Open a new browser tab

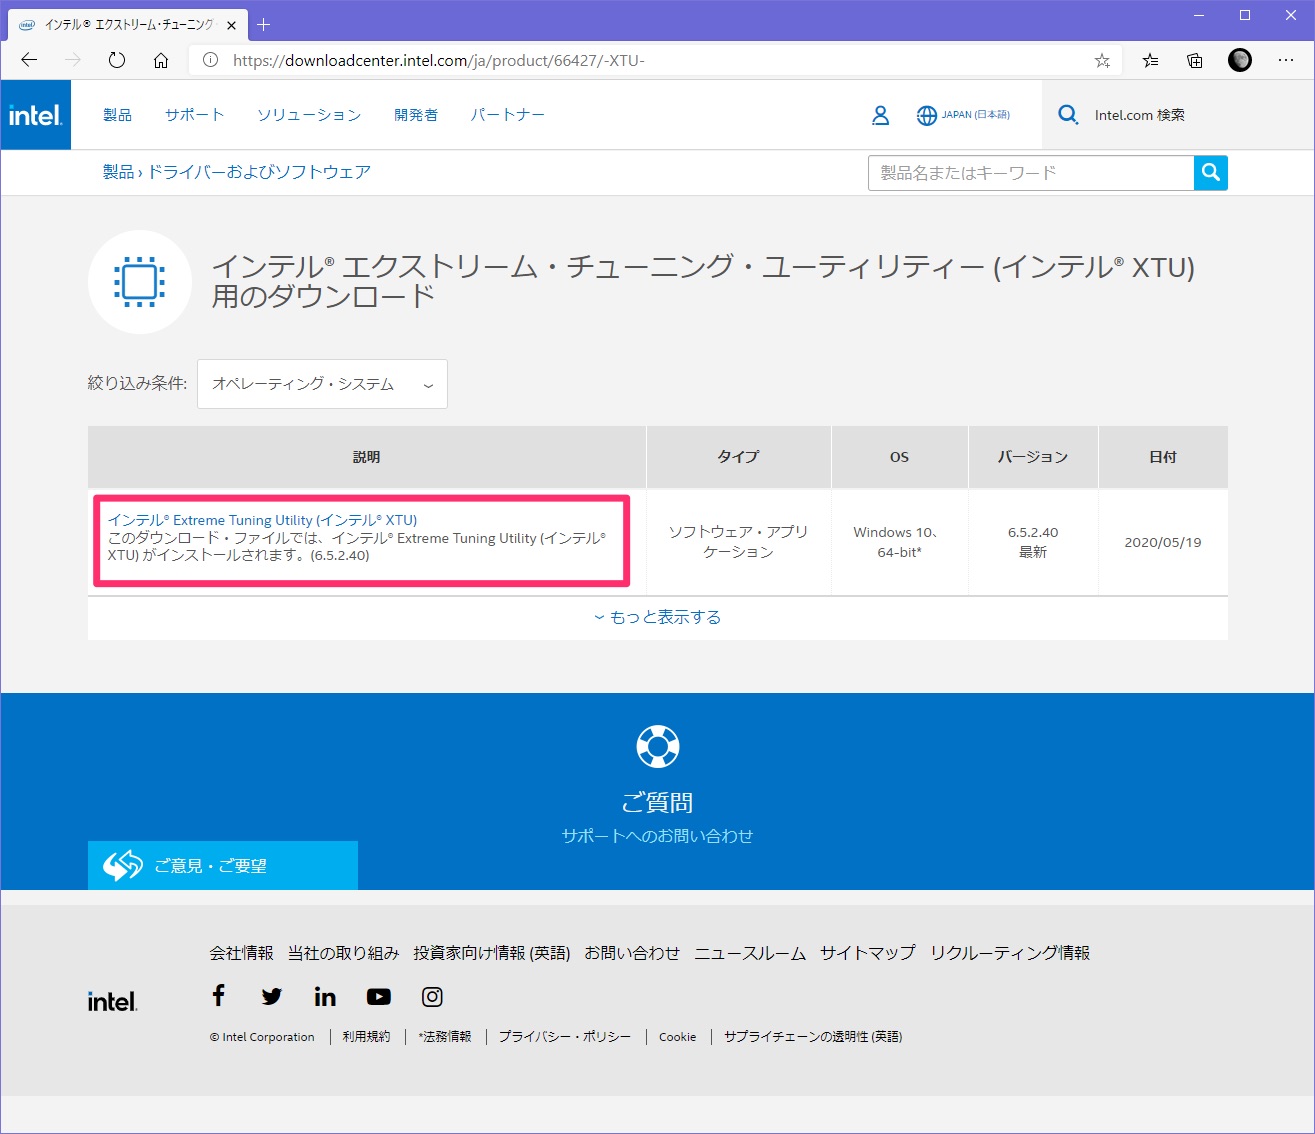tap(264, 24)
